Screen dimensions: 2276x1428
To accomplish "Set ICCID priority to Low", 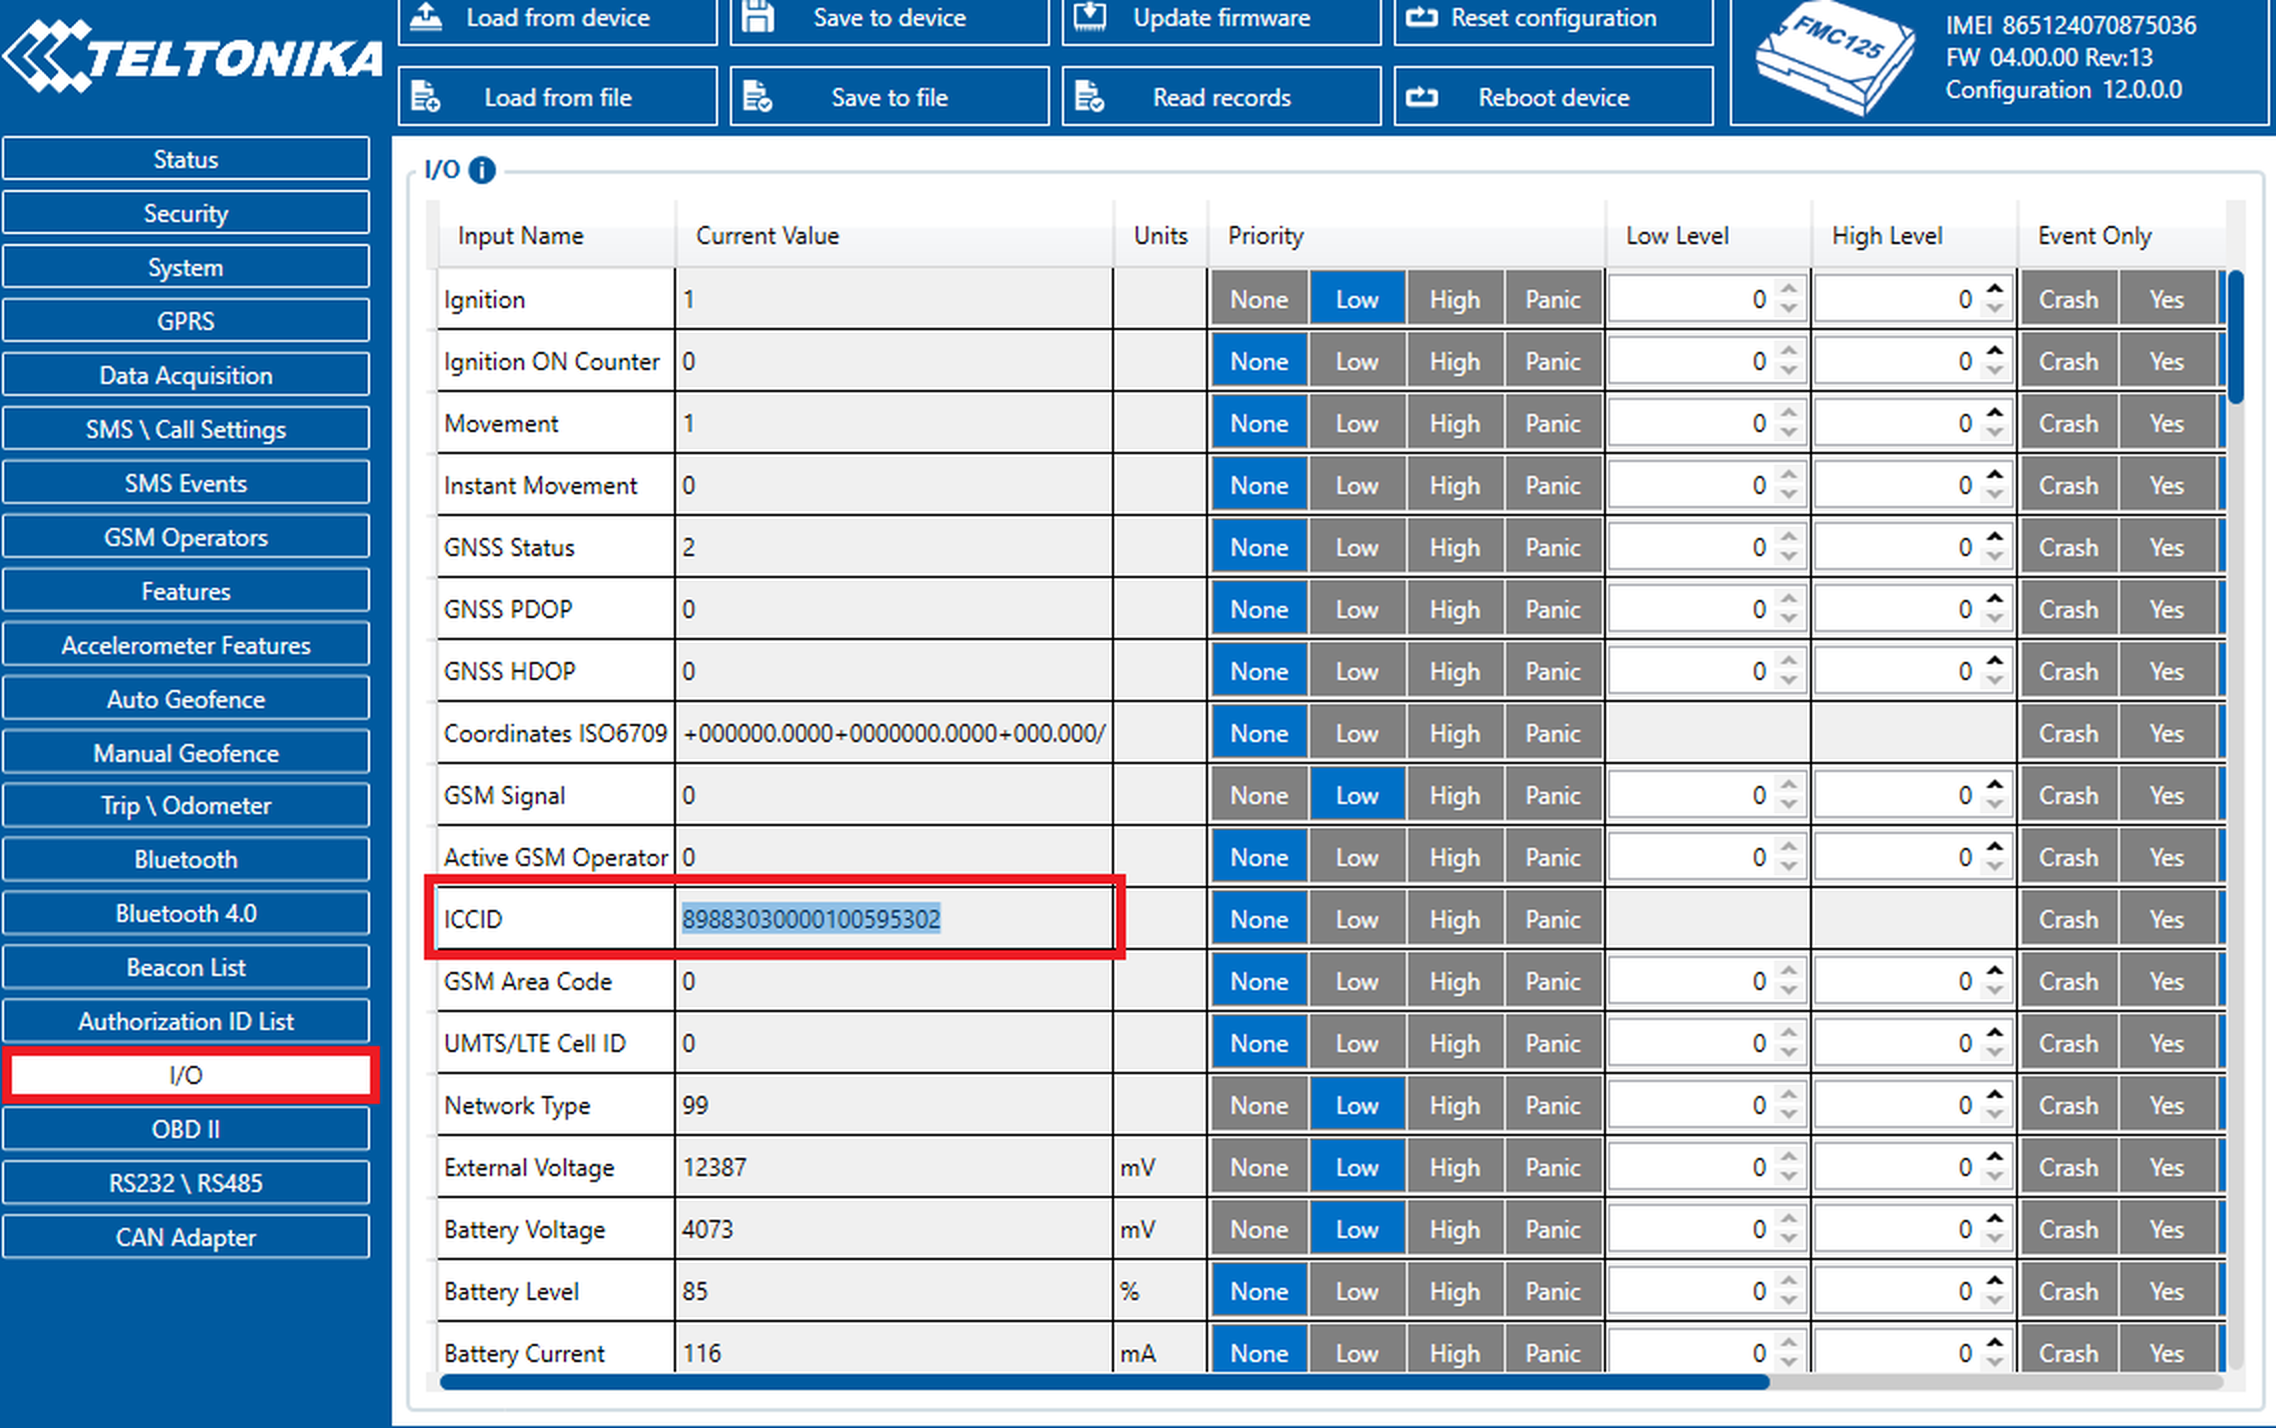I will coord(1357,919).
